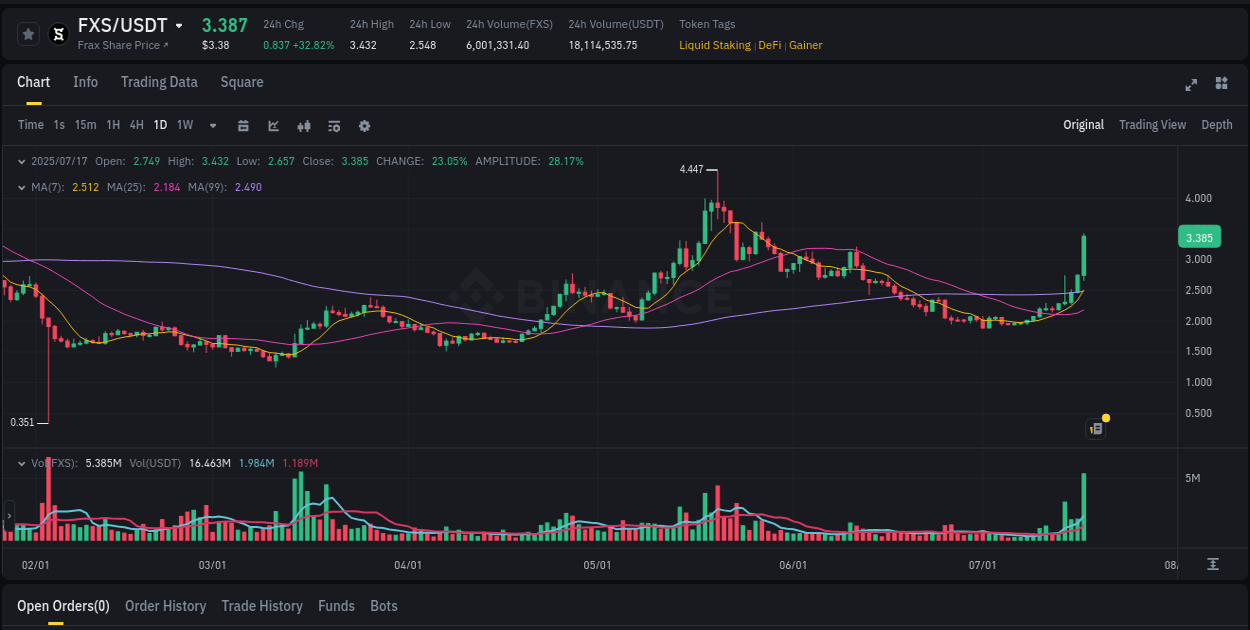Open the extra timeframes dropdown arrow
This screenshot has width=1250, height=630.
click(x=211, y=125)
